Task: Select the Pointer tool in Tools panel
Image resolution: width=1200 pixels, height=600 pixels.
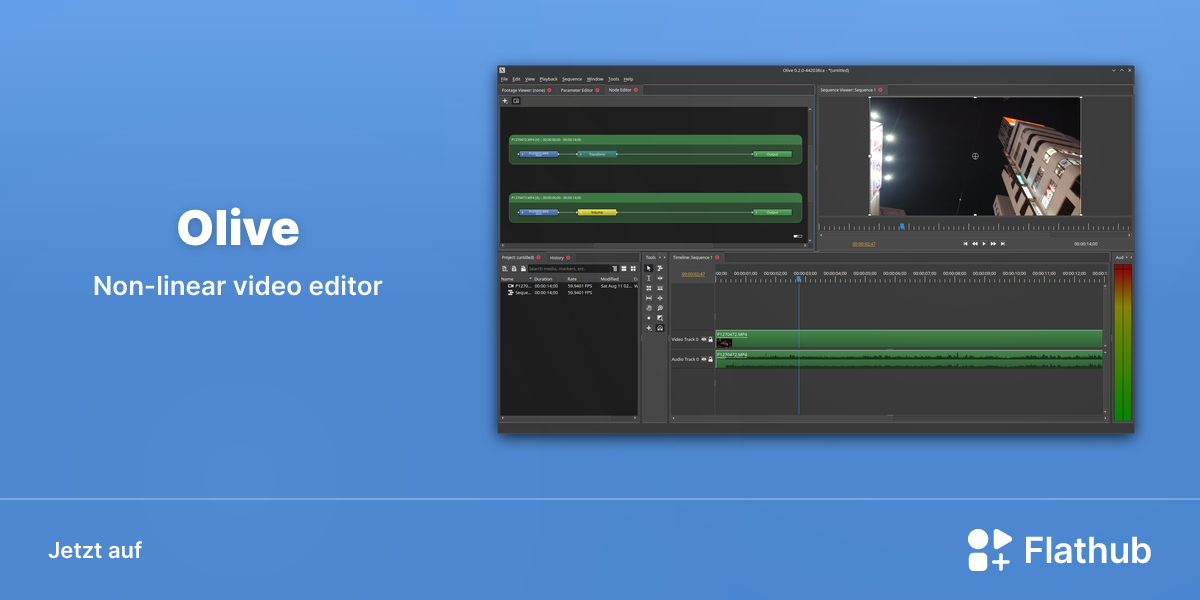Action: 649,268
